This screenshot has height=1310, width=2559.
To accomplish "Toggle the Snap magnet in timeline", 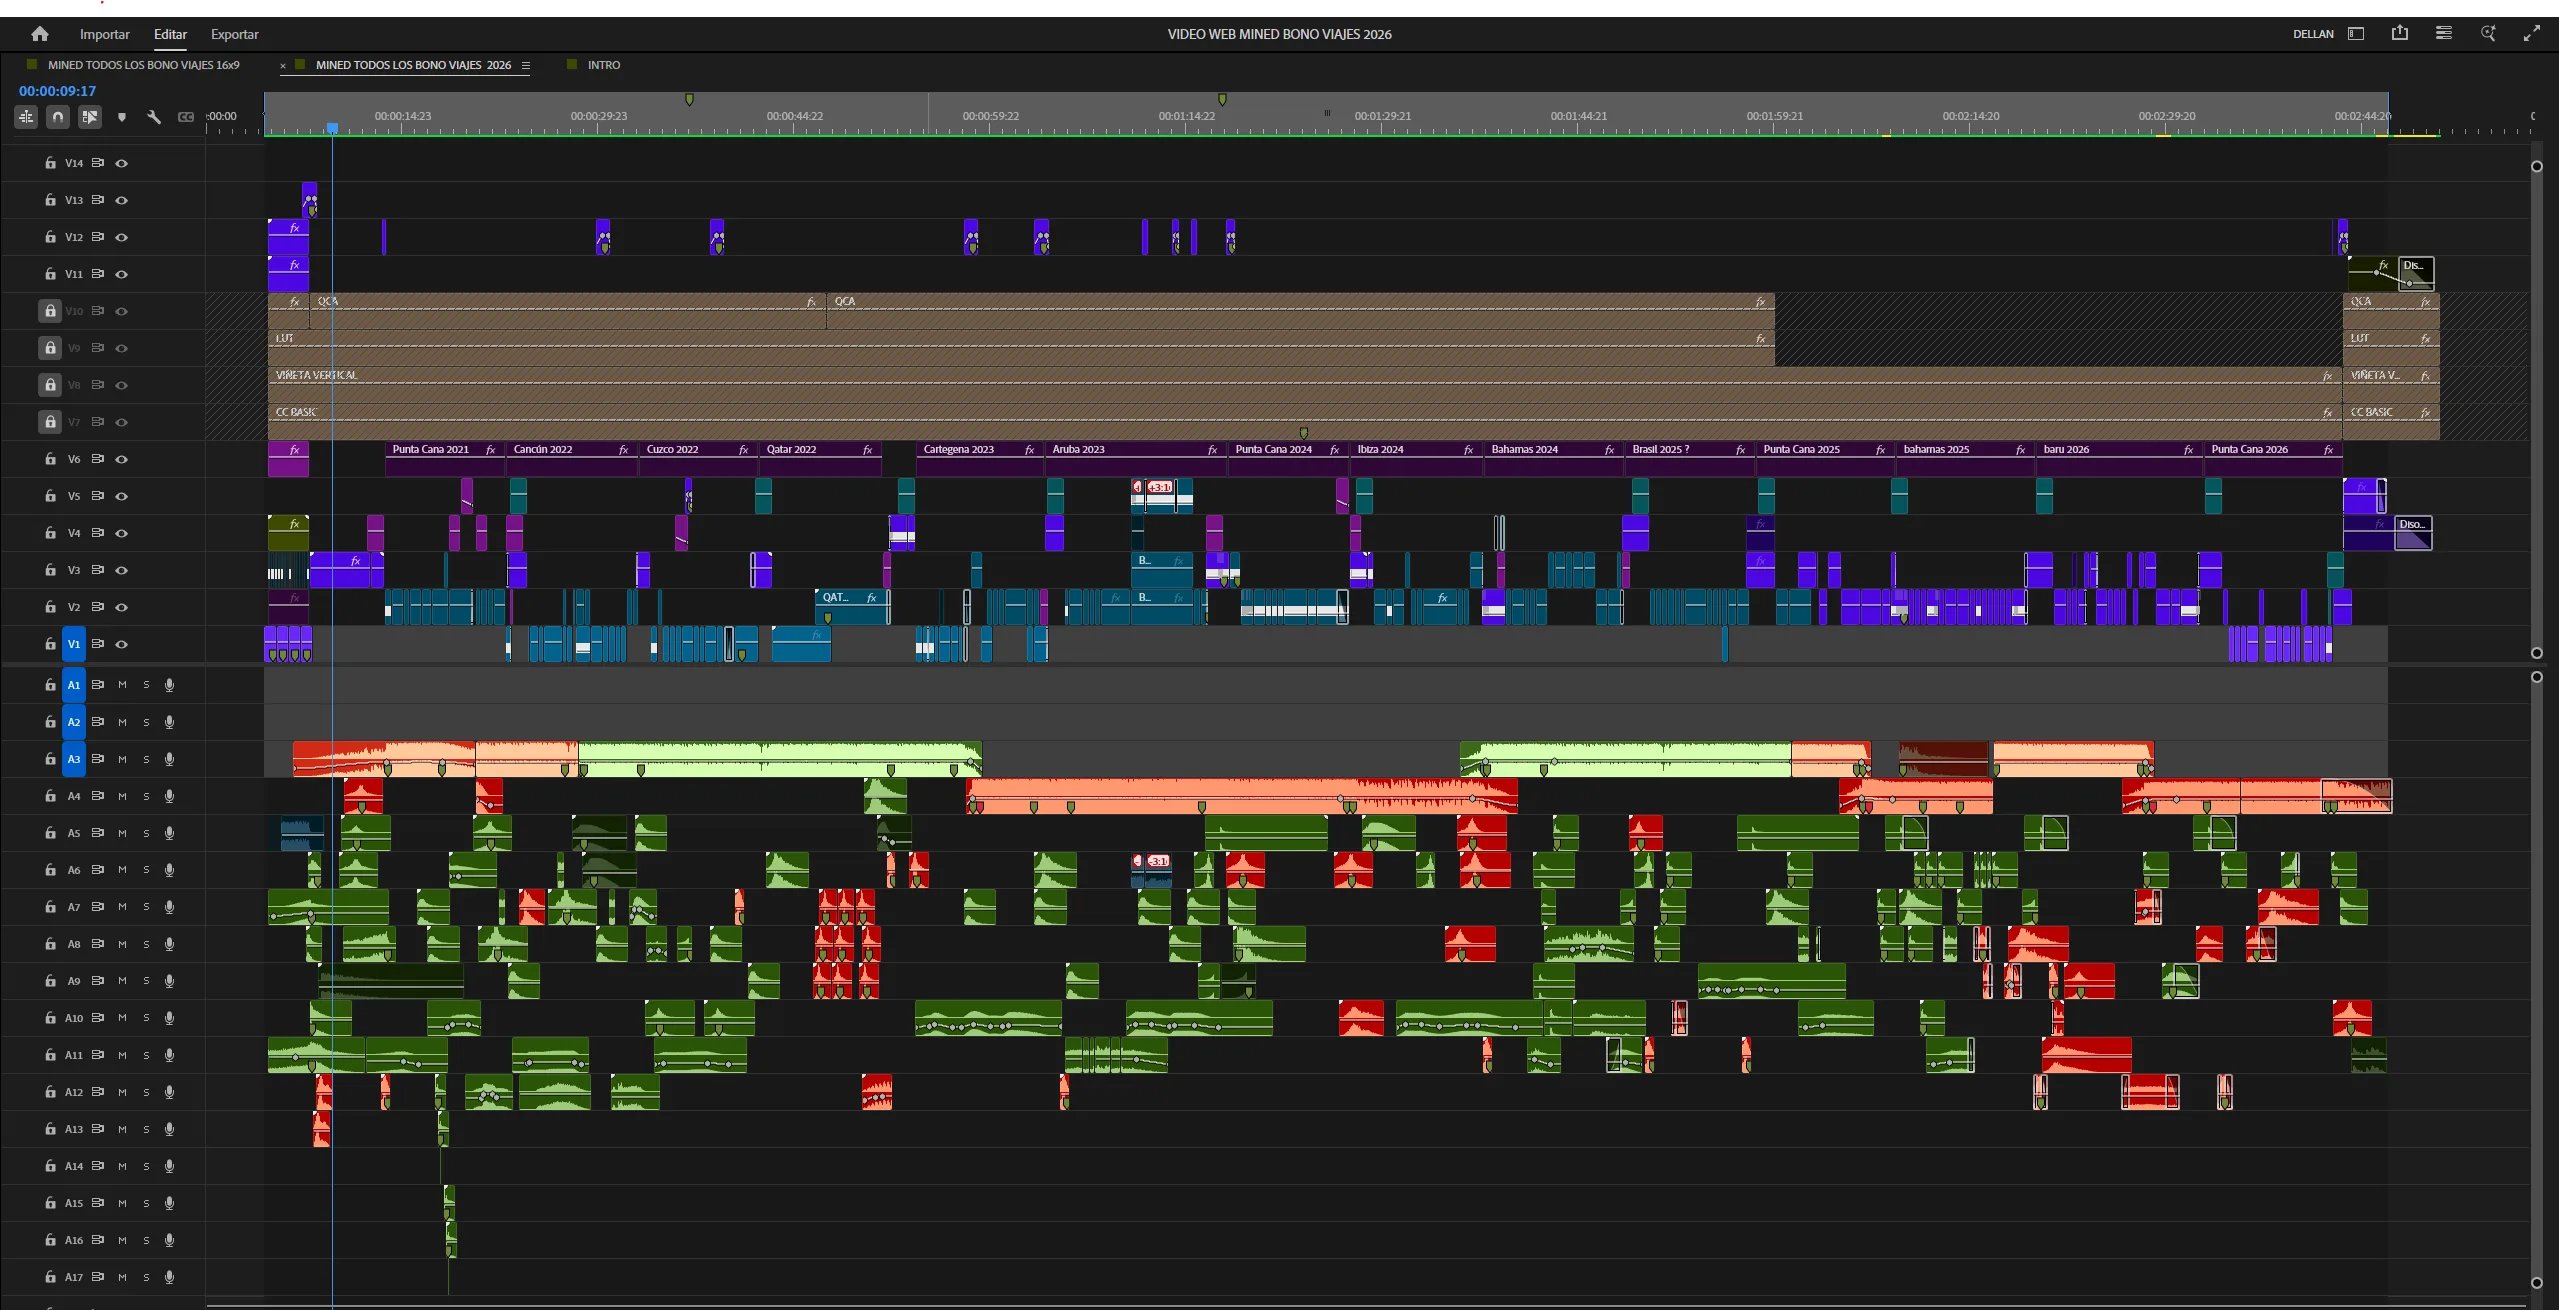I will 58,117.
